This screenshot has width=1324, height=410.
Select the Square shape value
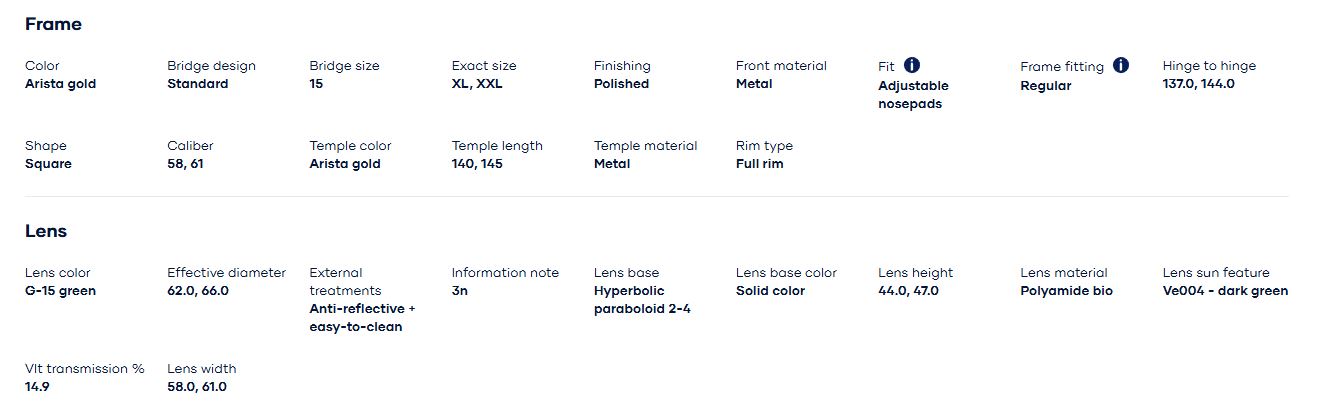pyautogui.click(x=48, y=164)
